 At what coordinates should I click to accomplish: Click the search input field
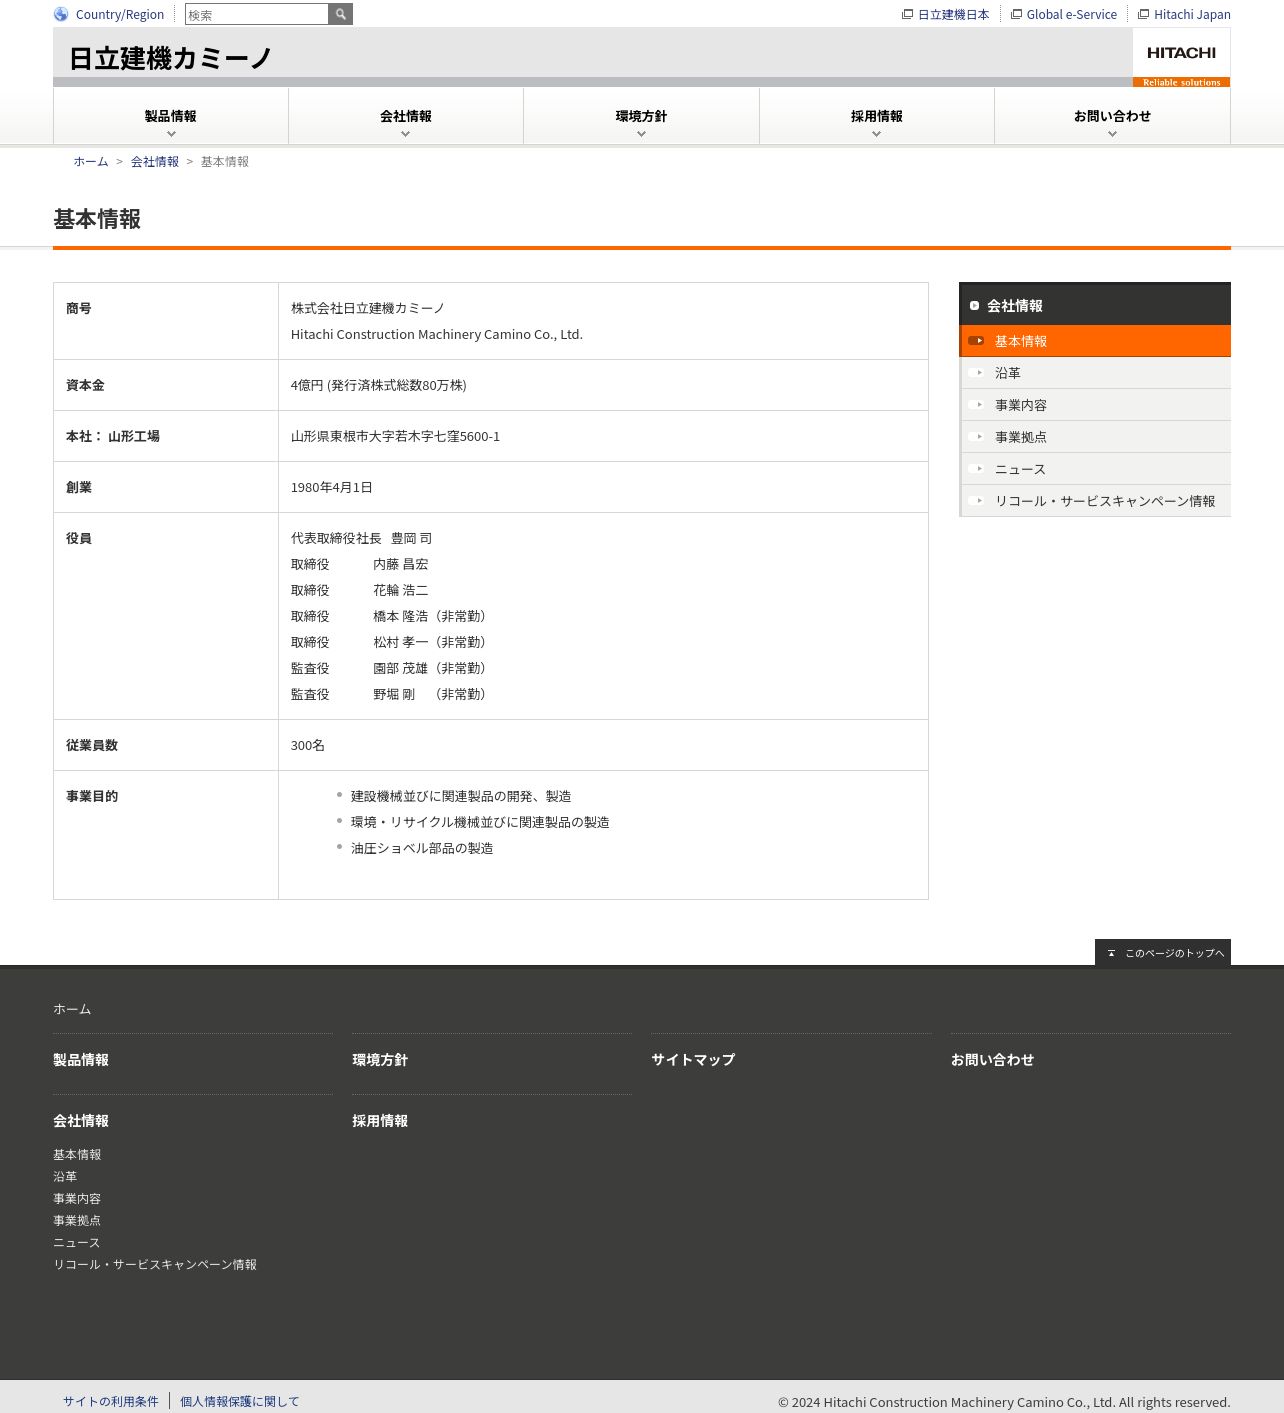[x=257, y=14]
